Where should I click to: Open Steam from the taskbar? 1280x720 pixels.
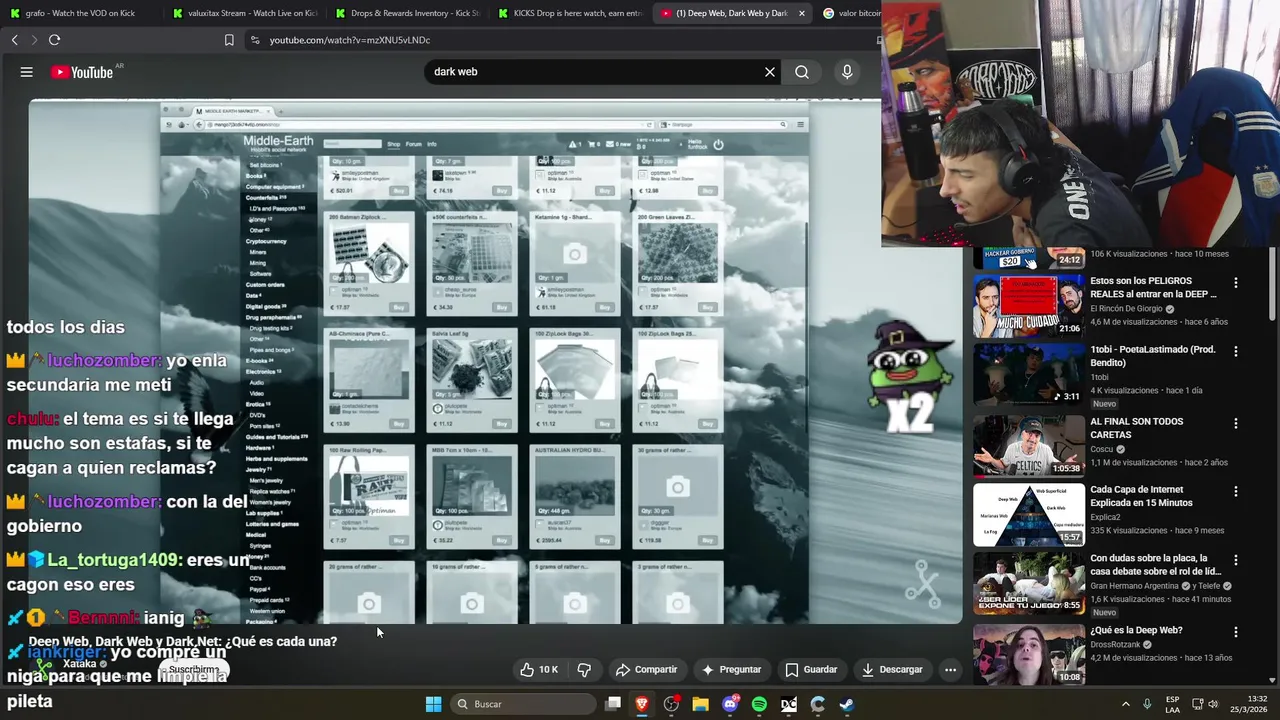point(847,704)
